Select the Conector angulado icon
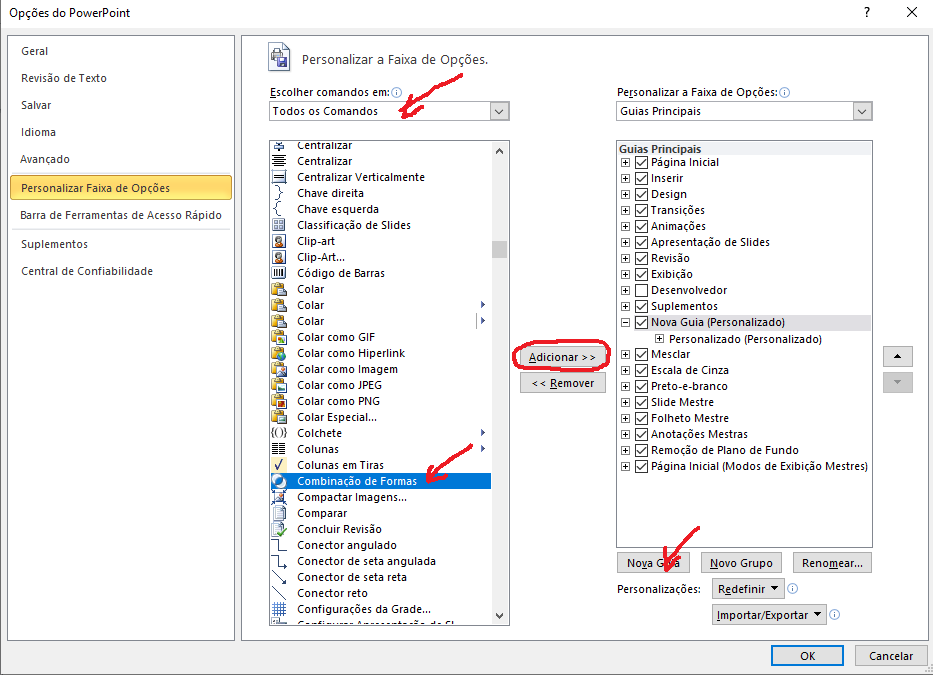This screenshot has width=933, height=675. (x=278, y=545)
